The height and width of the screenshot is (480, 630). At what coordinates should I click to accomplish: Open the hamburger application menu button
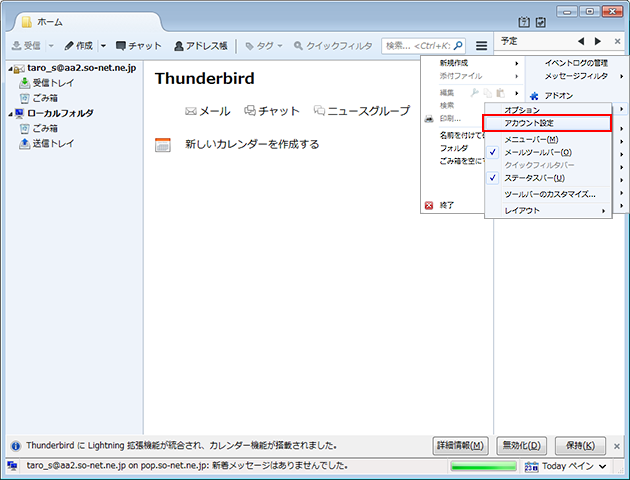(482, 46)
